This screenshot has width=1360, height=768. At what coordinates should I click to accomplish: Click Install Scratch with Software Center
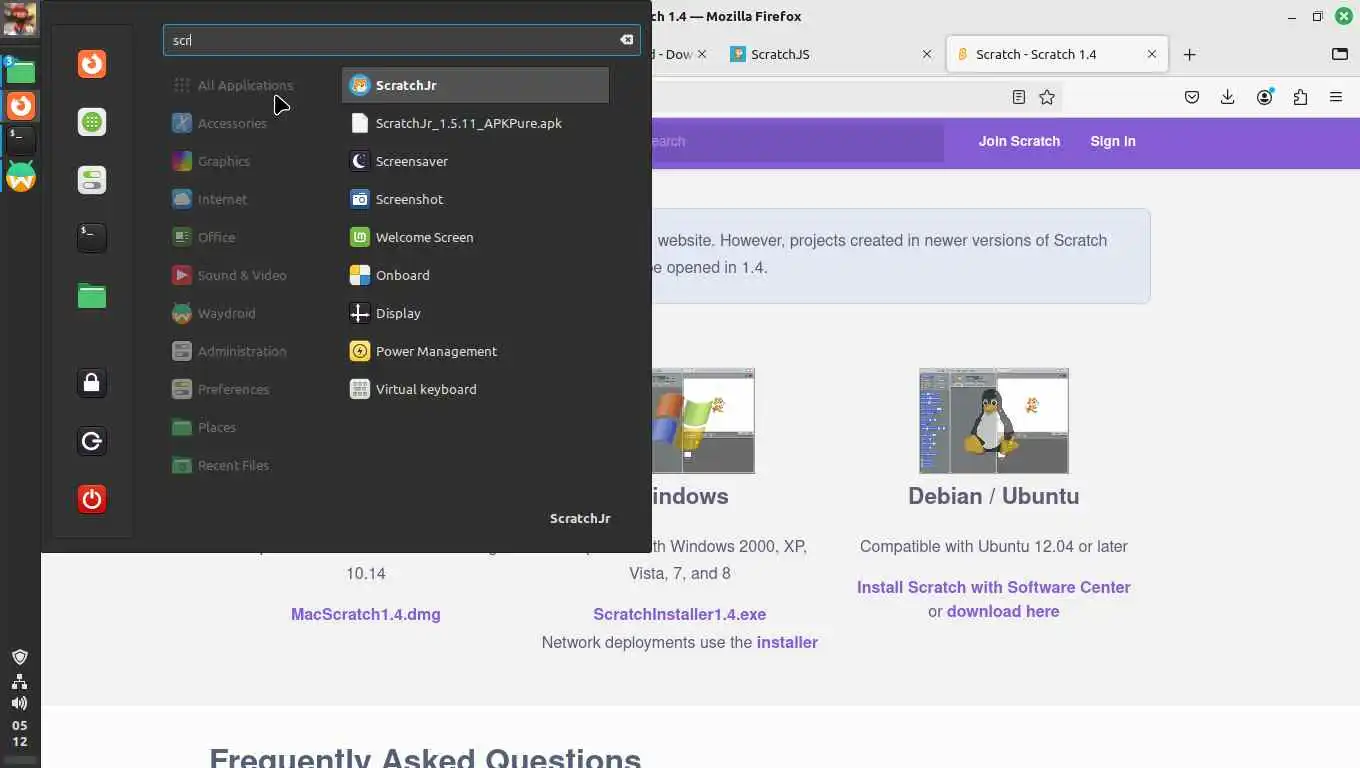click(994, 587)
